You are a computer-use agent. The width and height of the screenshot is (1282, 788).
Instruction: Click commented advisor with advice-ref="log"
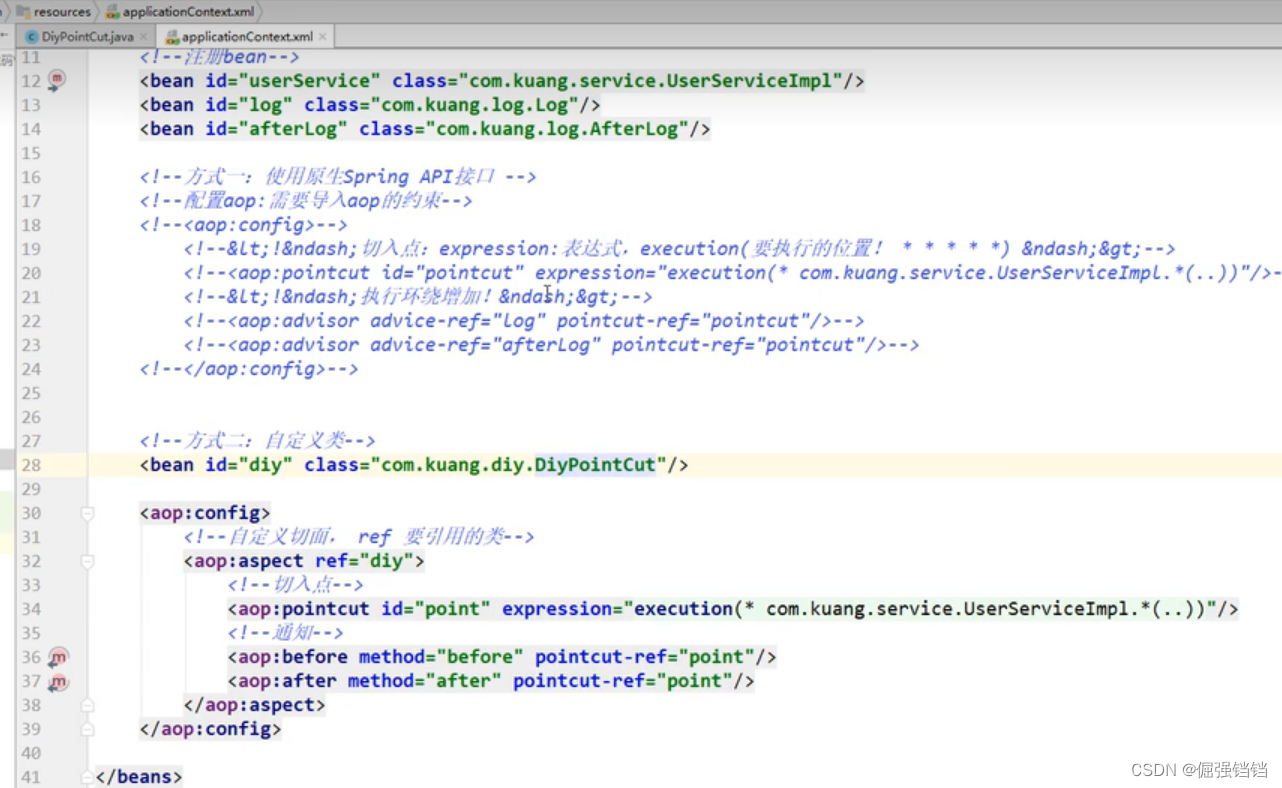[x=524, y=321]
